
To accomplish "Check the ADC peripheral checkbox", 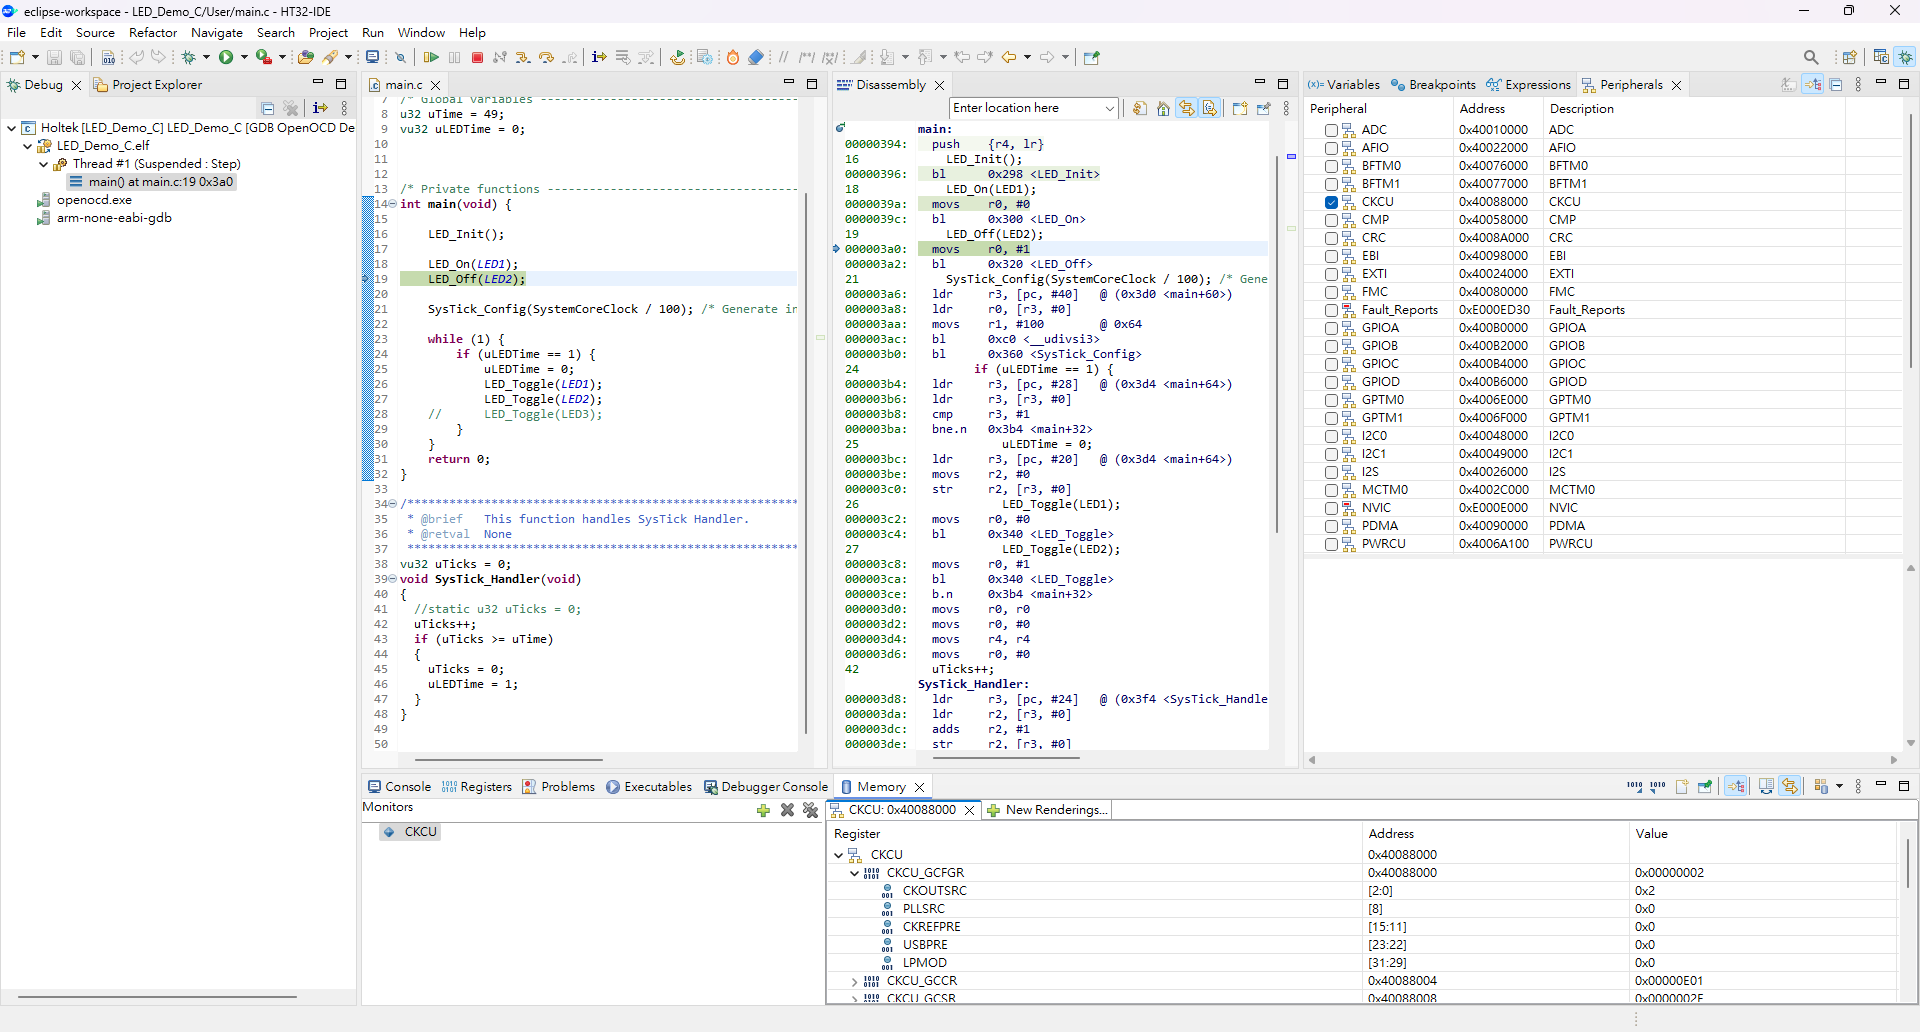I will point(1331,130).
